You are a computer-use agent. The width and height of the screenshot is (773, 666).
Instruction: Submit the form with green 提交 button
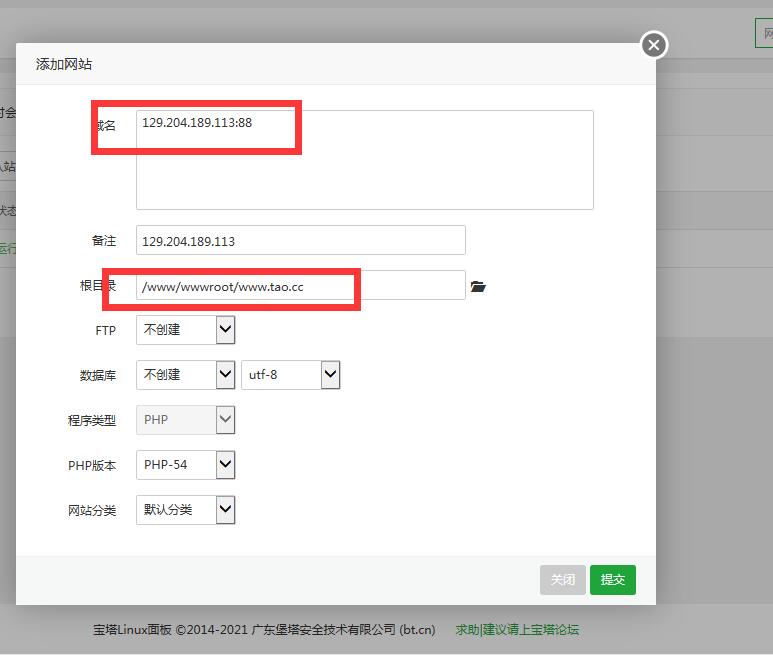[612, 580]
